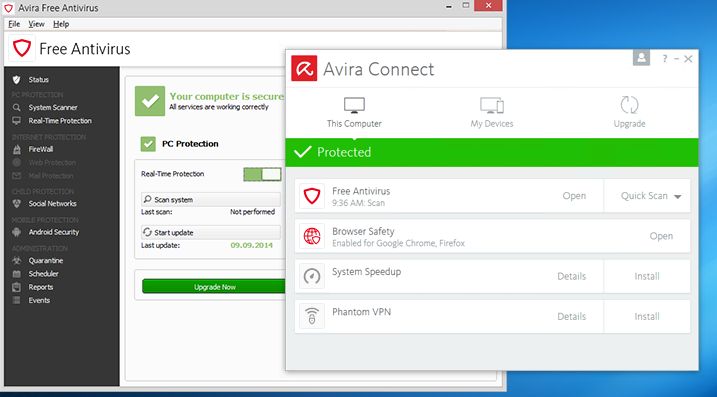Image resolution: width=717 pixels, height=397 pixels.
Task: Click the Events list icon
Action: (x=16, y=300)
